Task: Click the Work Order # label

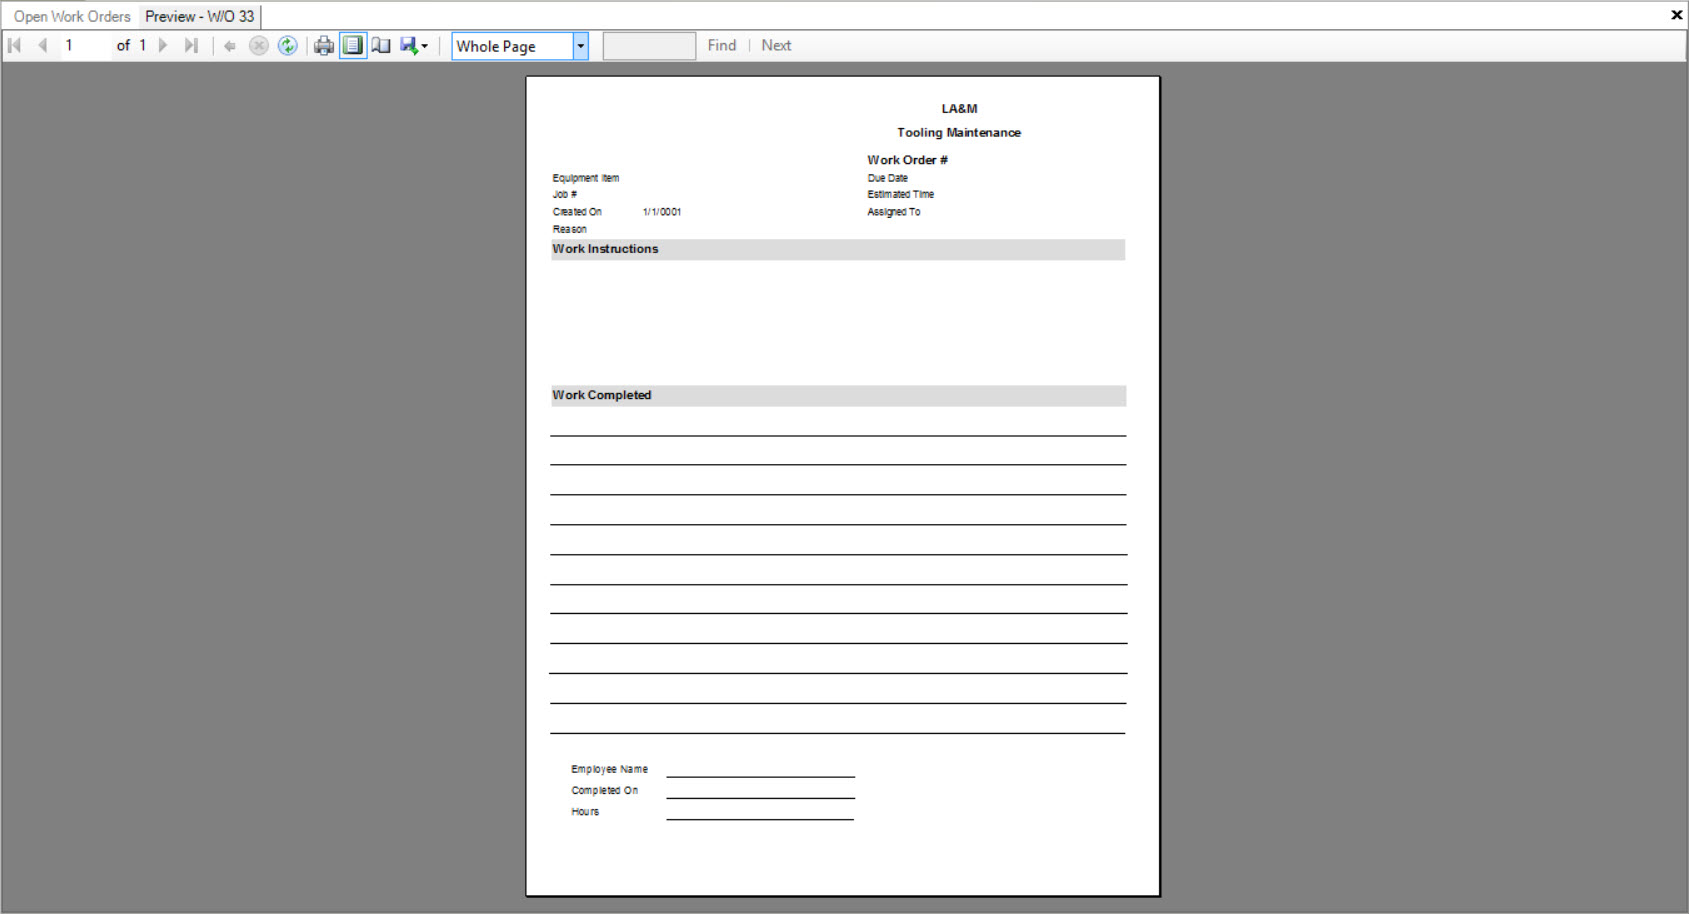Action: 907,160
